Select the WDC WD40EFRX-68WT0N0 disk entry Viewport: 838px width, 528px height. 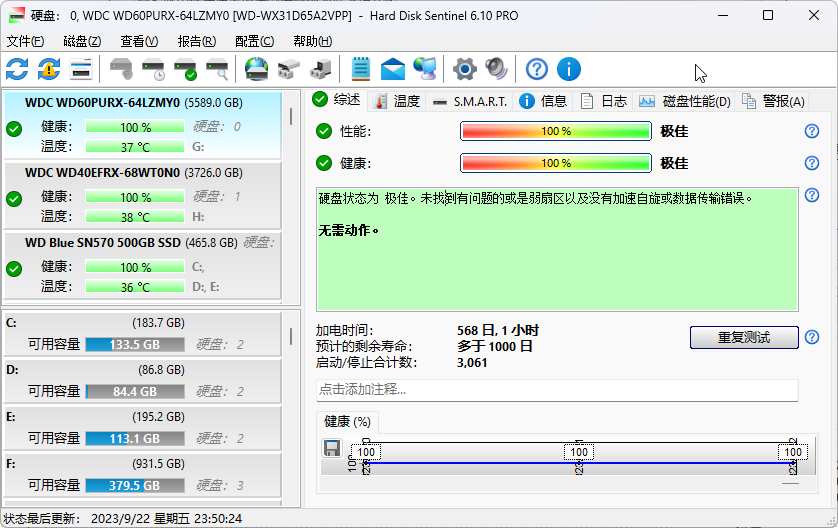(x=142, y=196)
